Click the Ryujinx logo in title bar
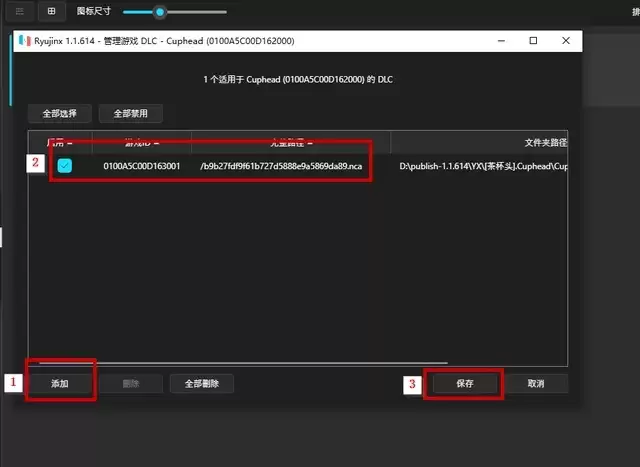Image resolution: width=640 pixels, height=467 pixels. pos(24,40)
